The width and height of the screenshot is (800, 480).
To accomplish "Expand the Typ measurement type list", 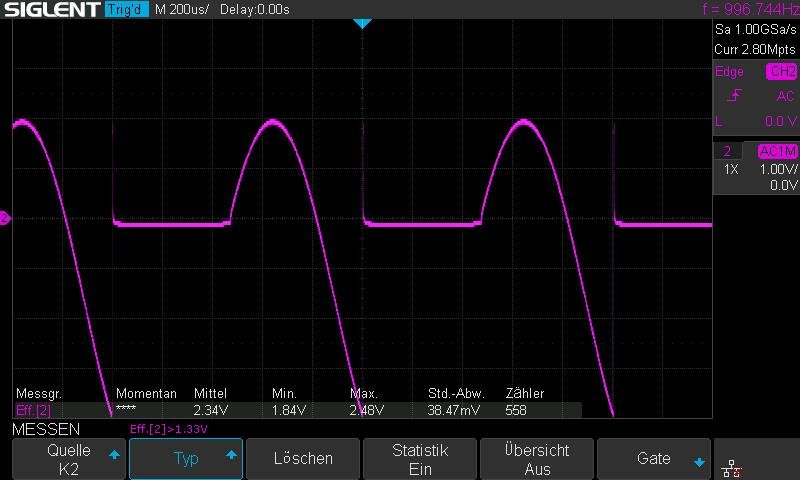I will point(186,459).
